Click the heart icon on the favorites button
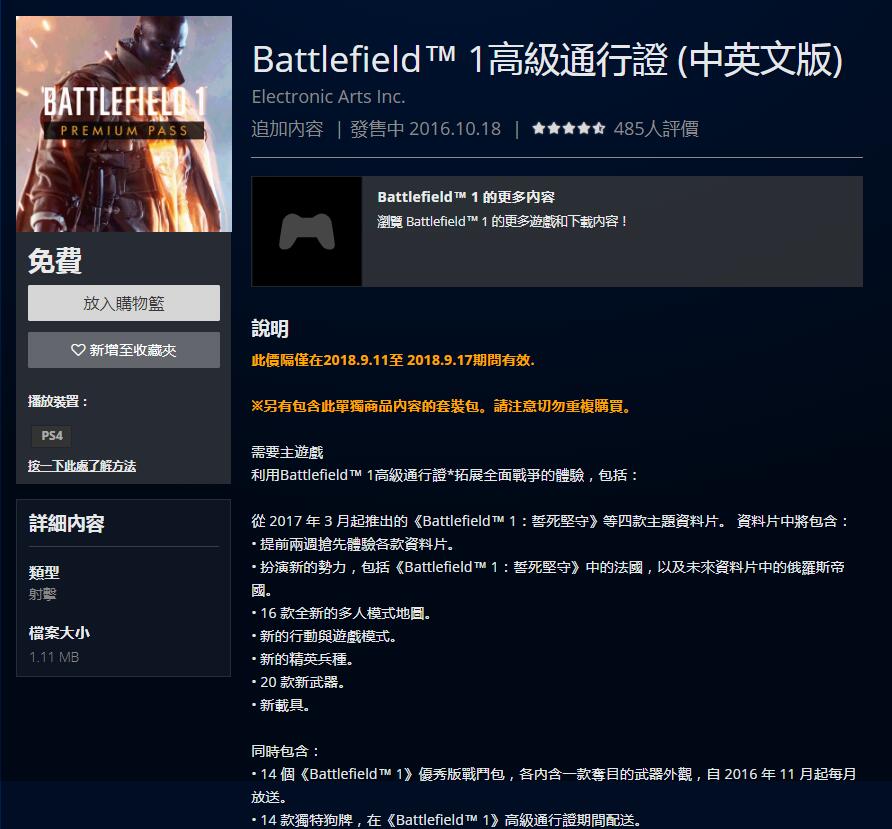The width and height of the screenshot is (892, 829). (78, 350)
